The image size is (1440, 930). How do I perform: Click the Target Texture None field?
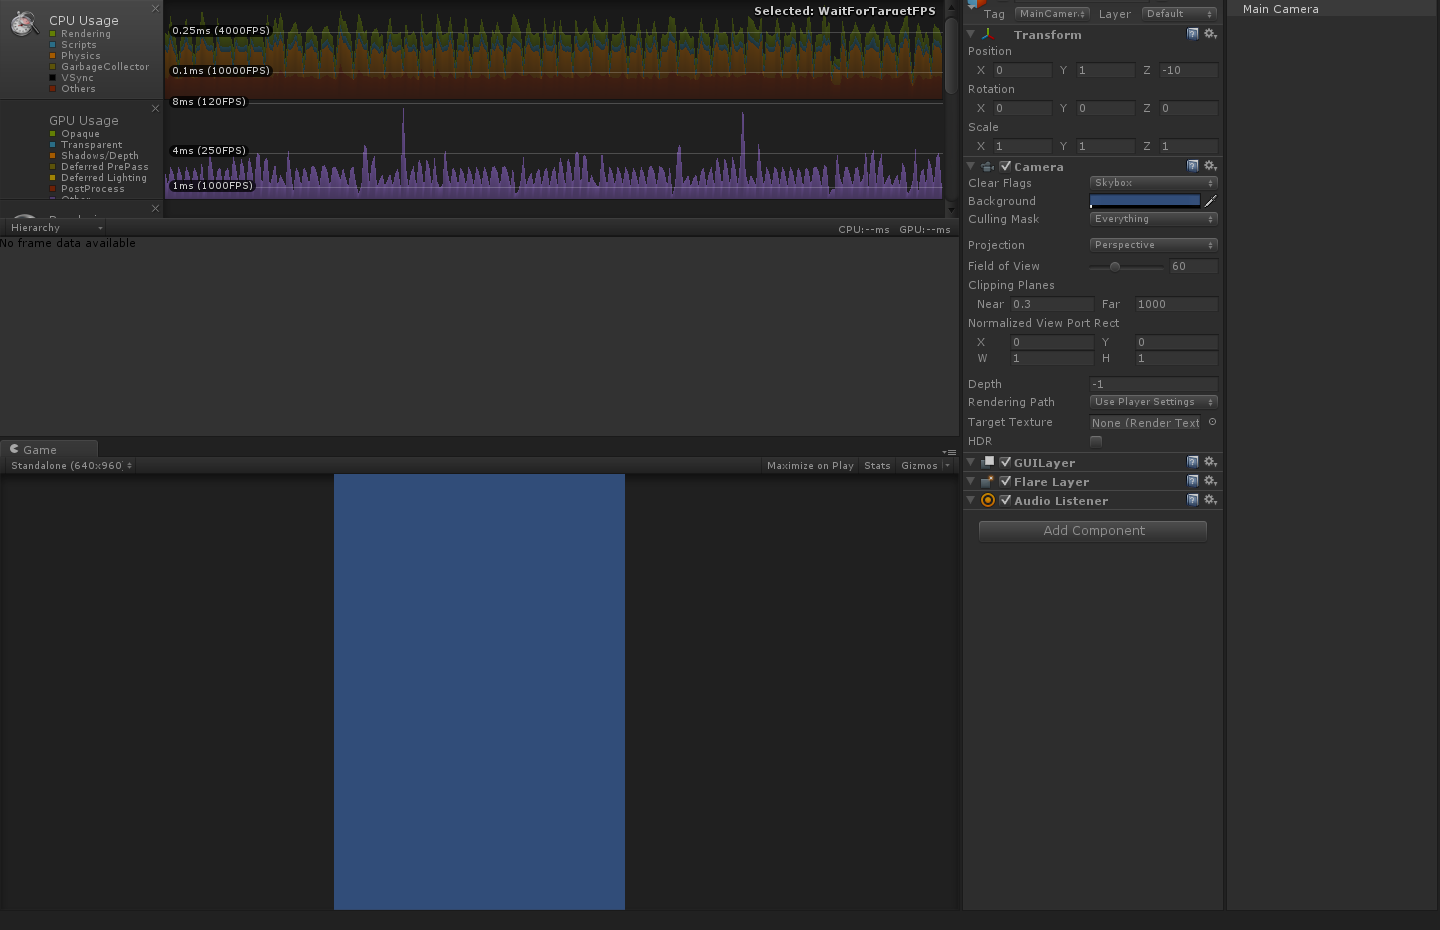1145,423
